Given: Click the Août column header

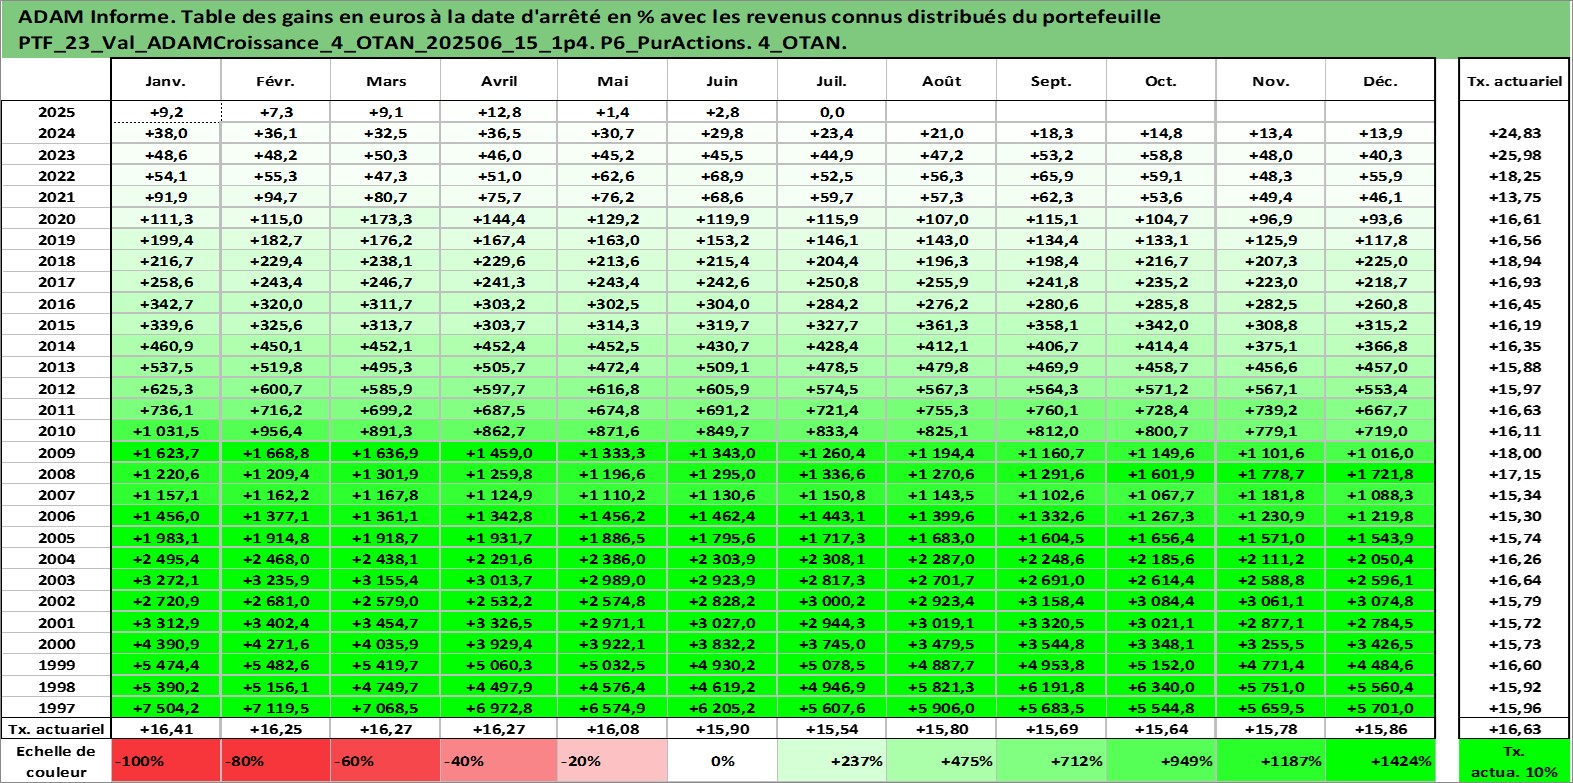Looking at the screenshot, I should [x=942, y=81].
